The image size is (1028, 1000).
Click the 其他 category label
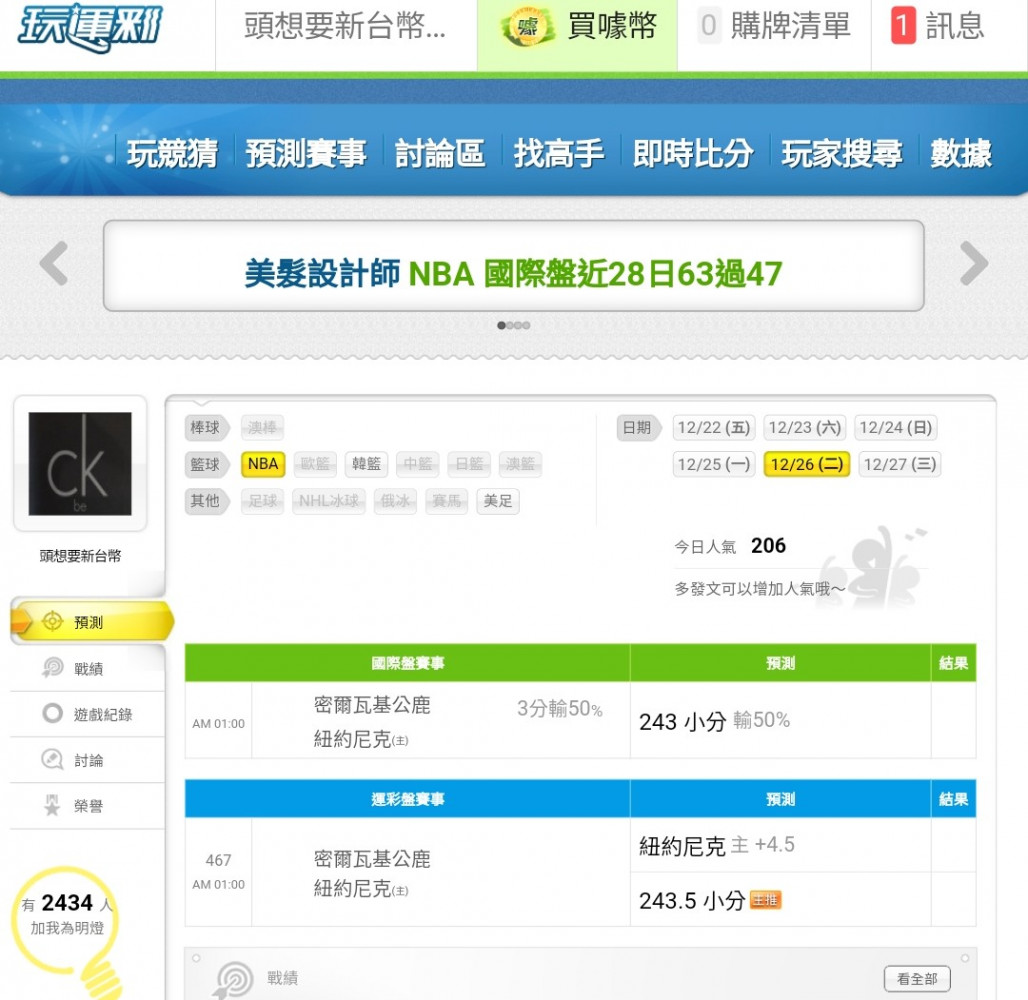(207, 501)
